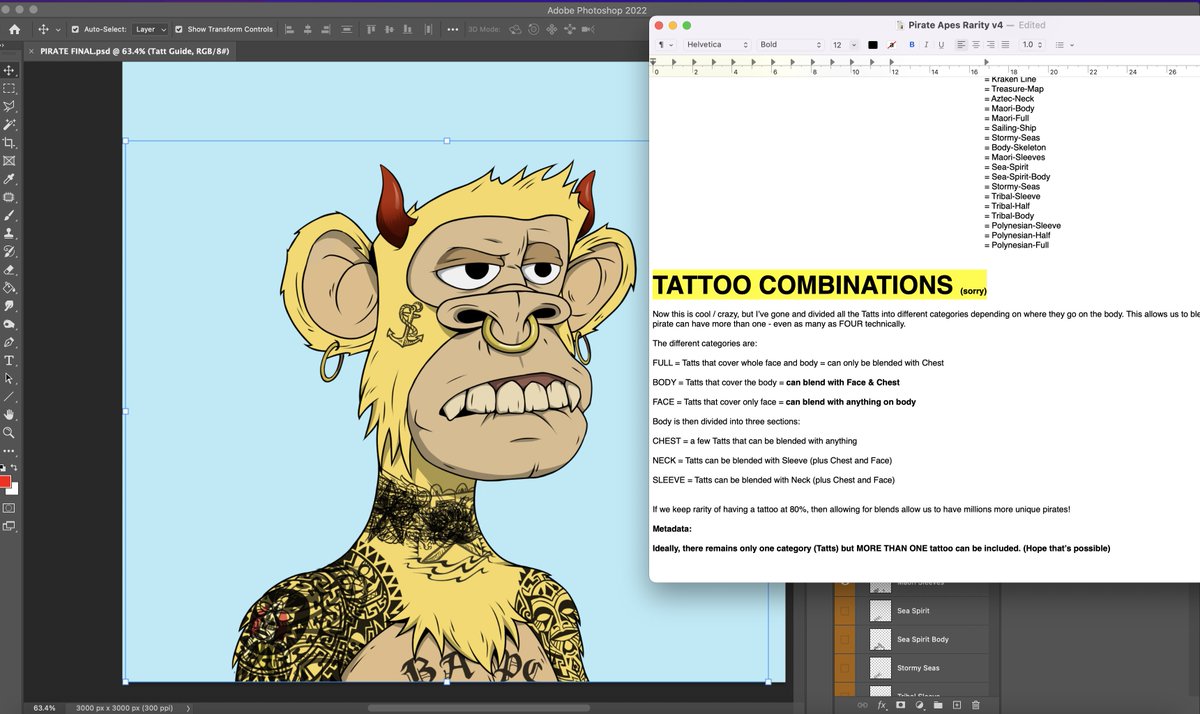
Task: Click Align left edges icon
Action: (290, 29)
